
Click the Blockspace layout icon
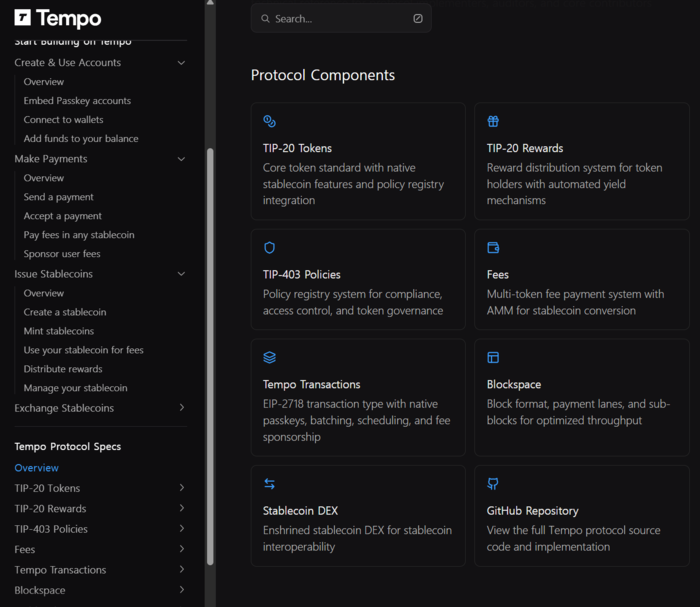click(x=493, y=358)
